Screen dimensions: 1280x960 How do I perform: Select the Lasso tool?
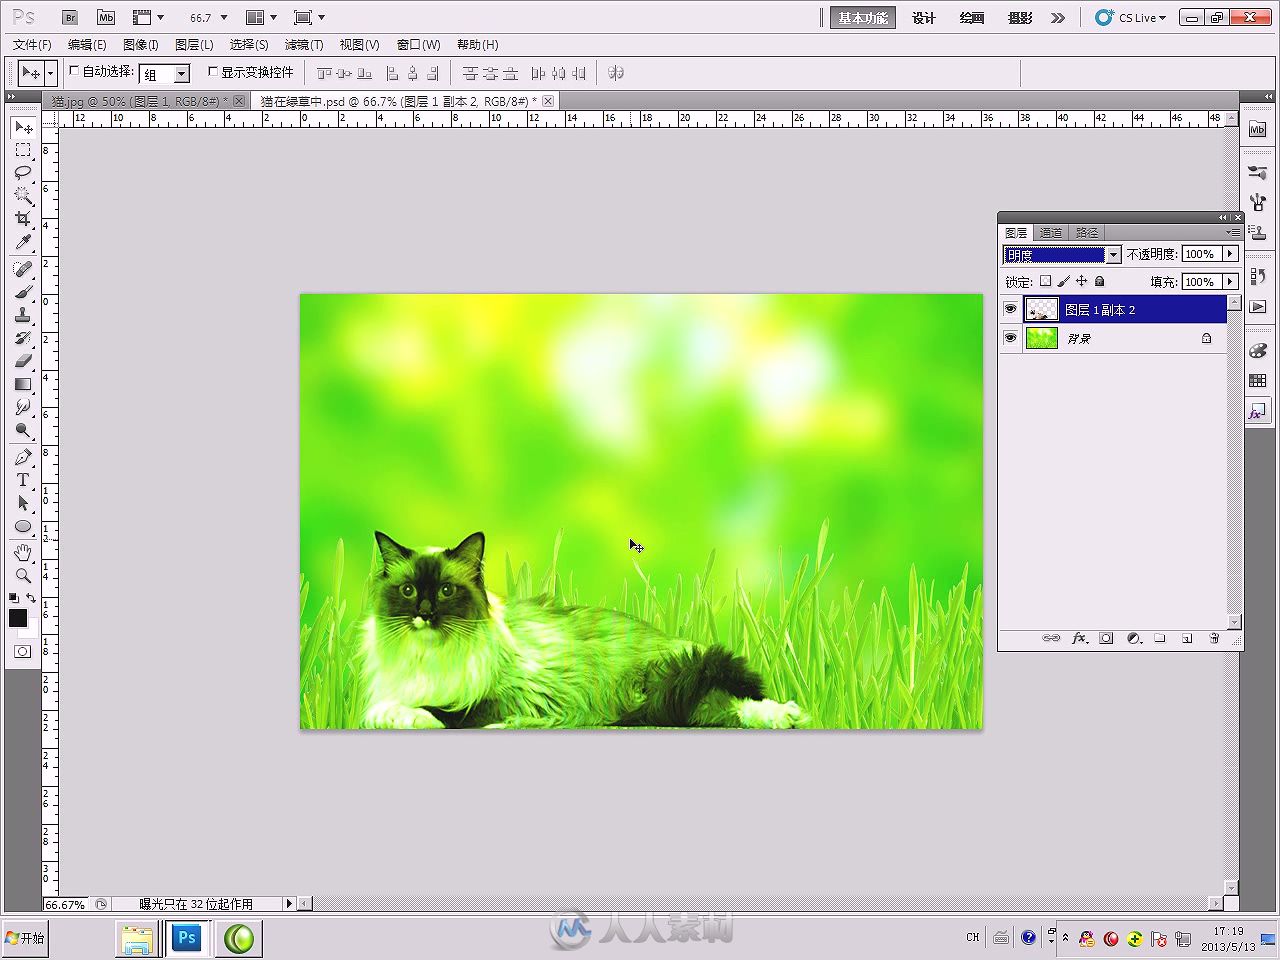pos(23,173)
